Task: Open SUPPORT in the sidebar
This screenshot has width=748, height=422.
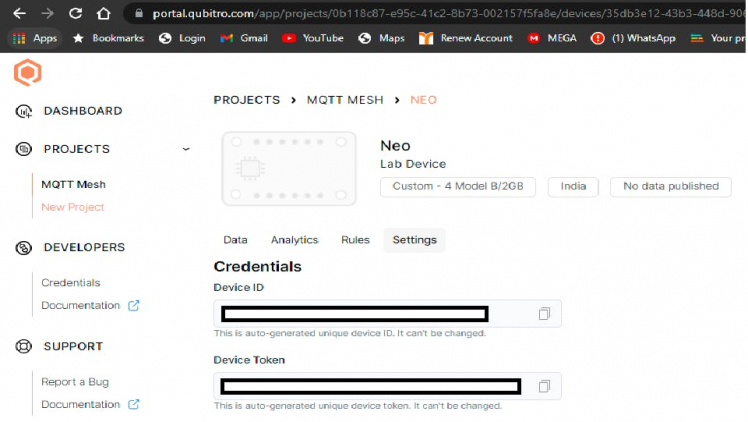Action: [73, 347]
